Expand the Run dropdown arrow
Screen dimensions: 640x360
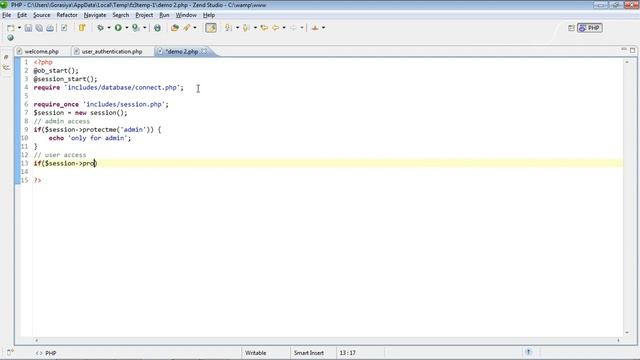coord(127,28)
